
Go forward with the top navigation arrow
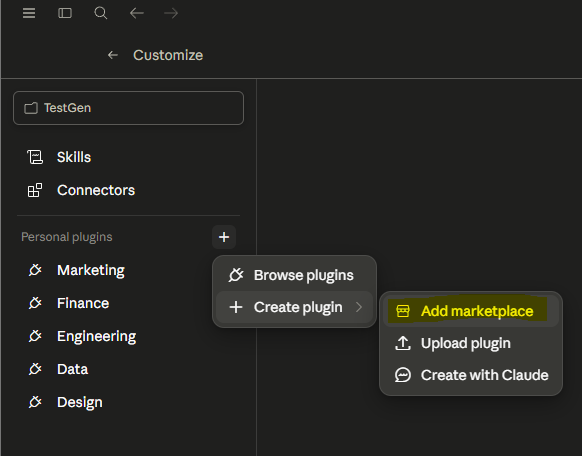(x=171, y=13)
